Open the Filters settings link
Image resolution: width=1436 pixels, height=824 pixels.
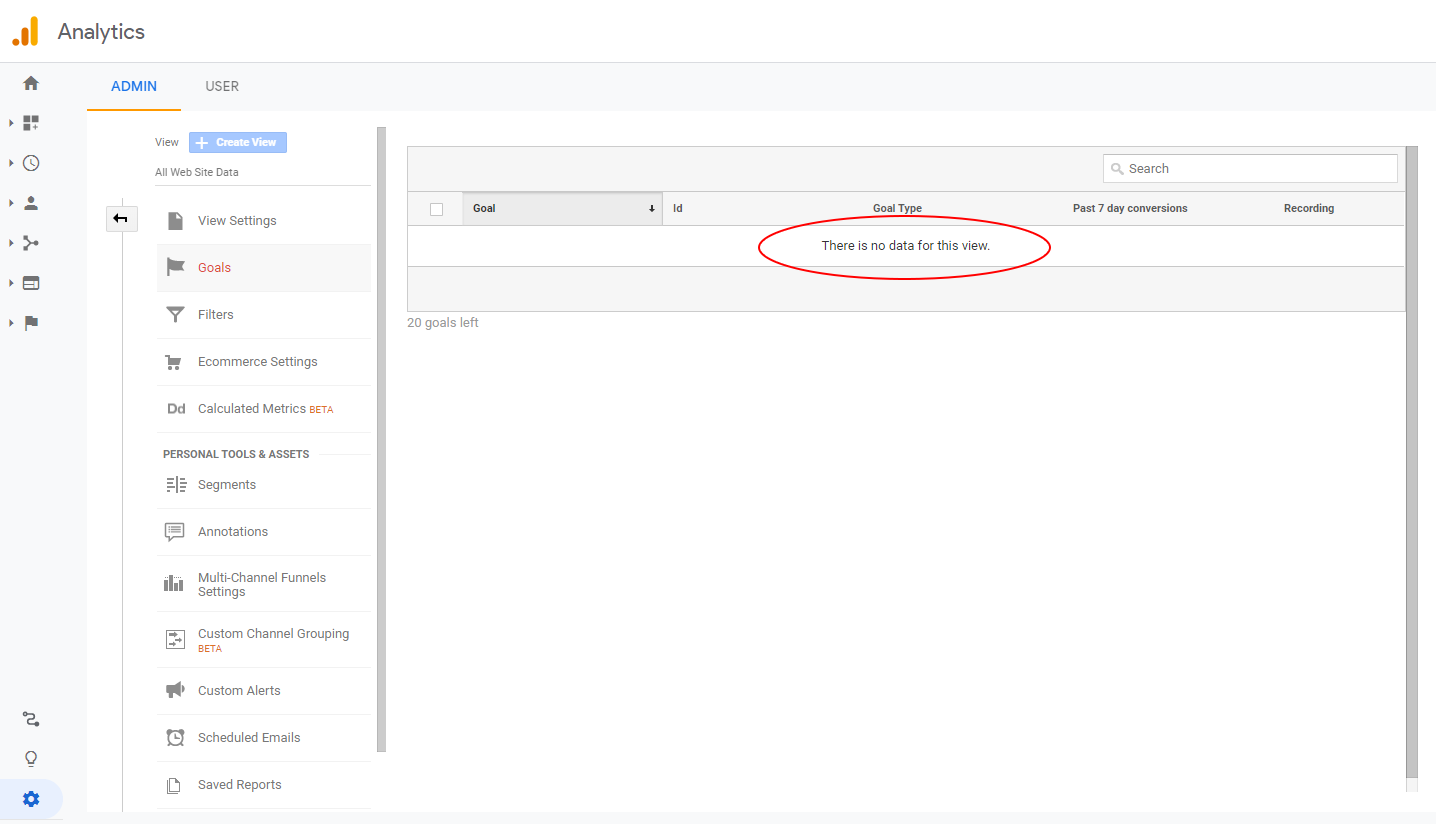[216, 314]
